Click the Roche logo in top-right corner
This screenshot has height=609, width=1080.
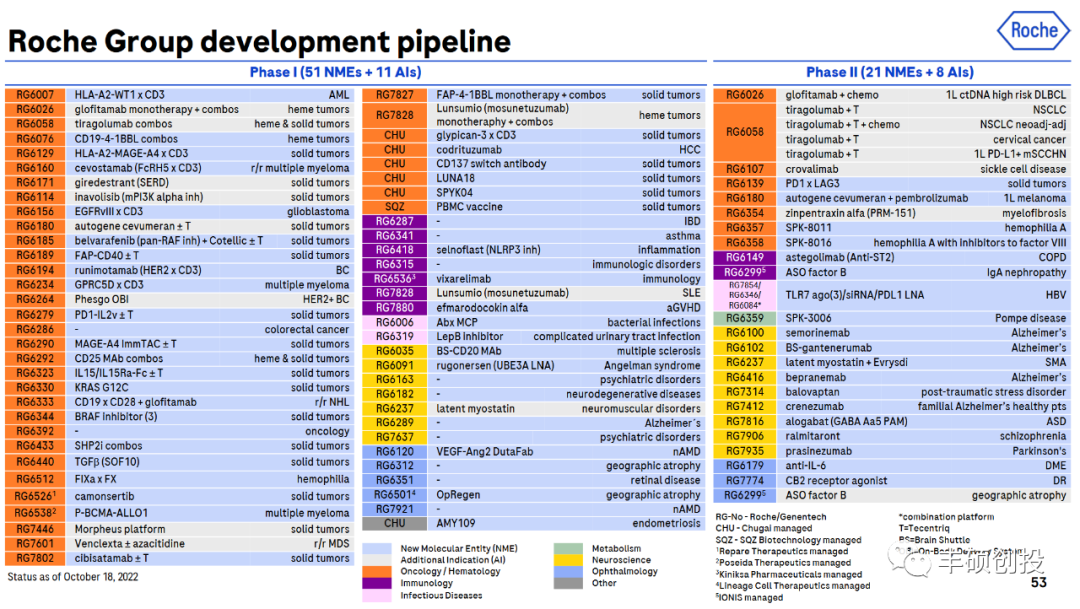coord(1033,33)
